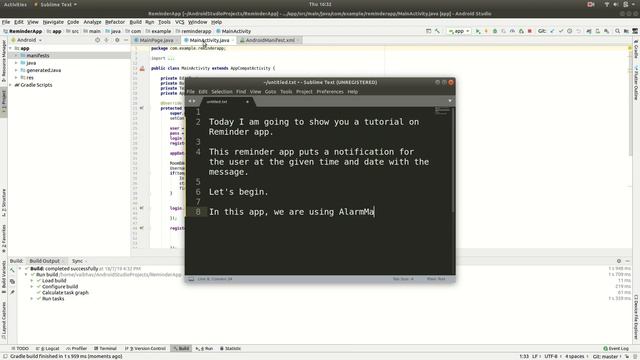The image size is (640, 360).
Task: Open the Selection menu in Sublime Text
Action: coord(222,92)
